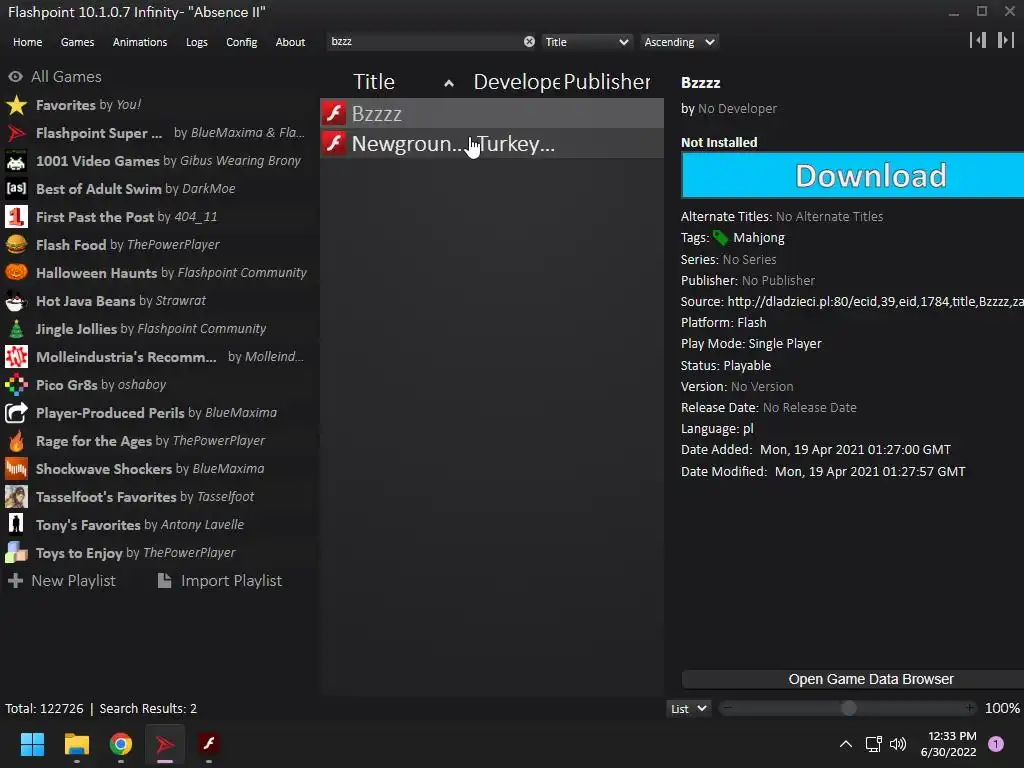This screenshot has width=1024, height=768.
Task: Click the First Past the Post icon
Action: tap(16, 217)
